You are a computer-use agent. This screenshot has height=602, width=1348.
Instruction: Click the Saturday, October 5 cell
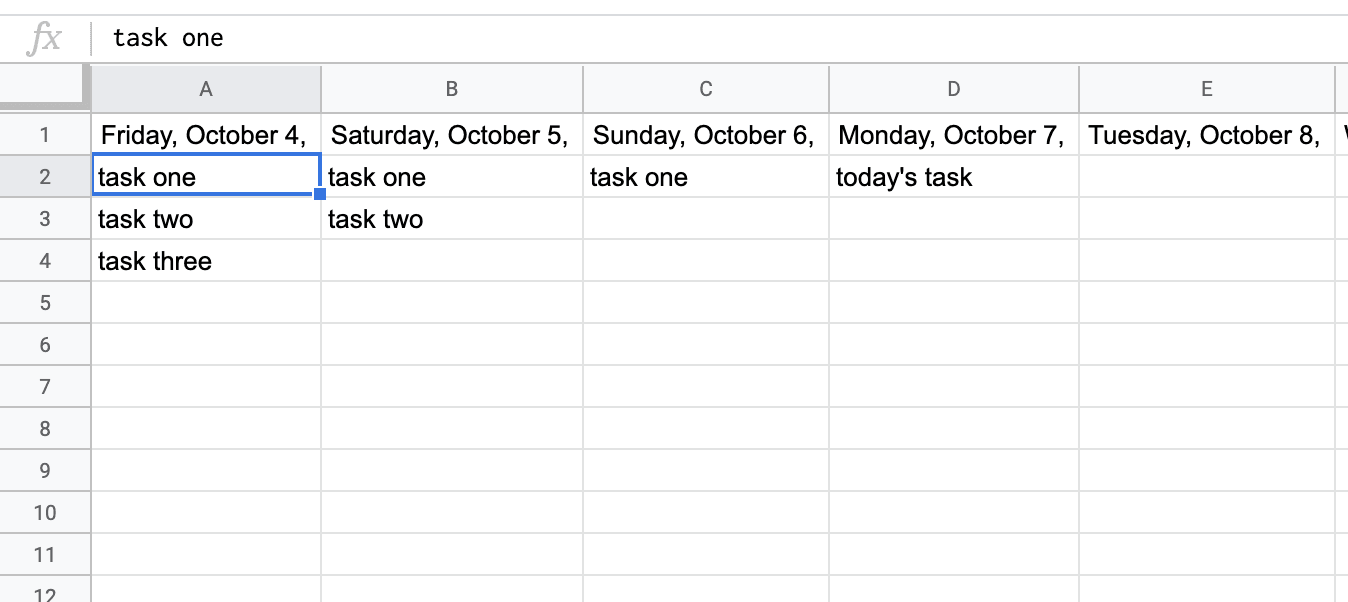coord(451,135)
